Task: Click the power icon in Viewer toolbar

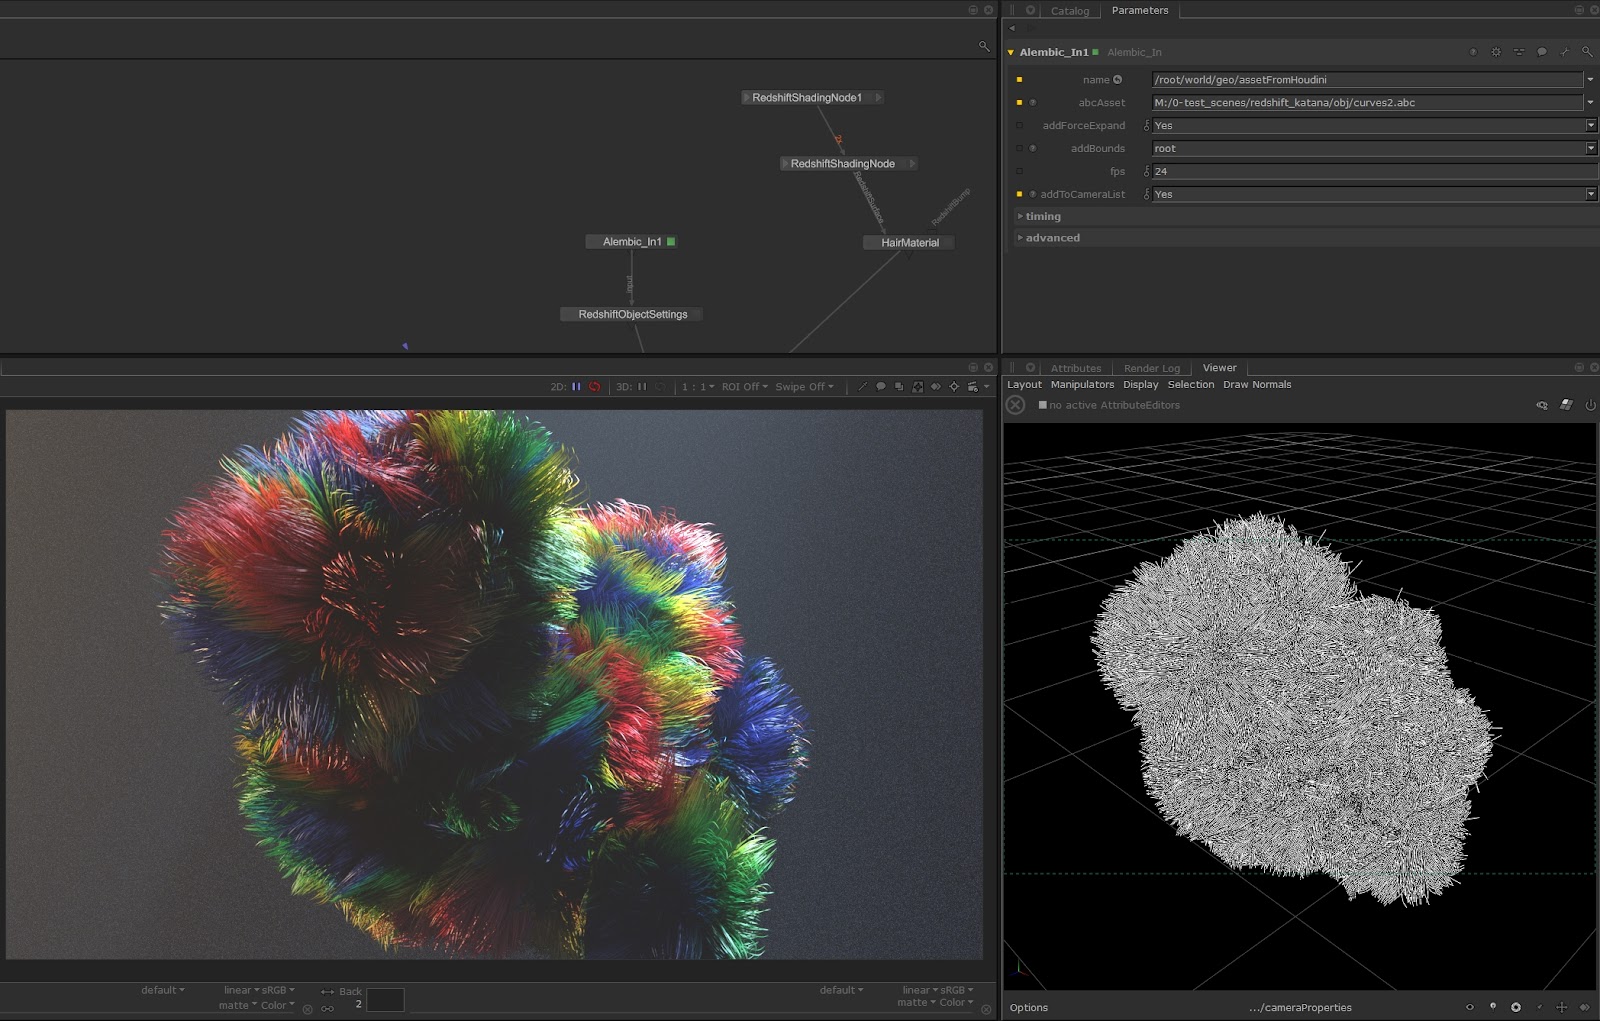Action: [x=1590, y=405]
